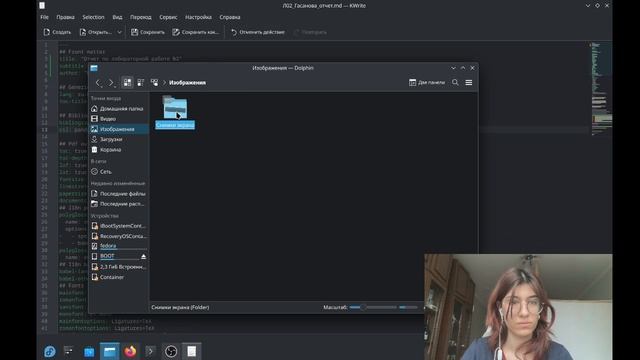Screen dimensions: 640x360
Task: Switch to KWrite in taskbar
Action: coord(191,351)
